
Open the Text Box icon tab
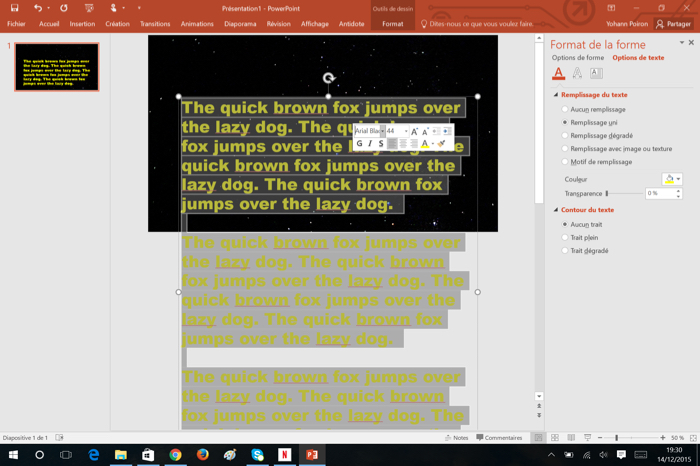(596, 73)
